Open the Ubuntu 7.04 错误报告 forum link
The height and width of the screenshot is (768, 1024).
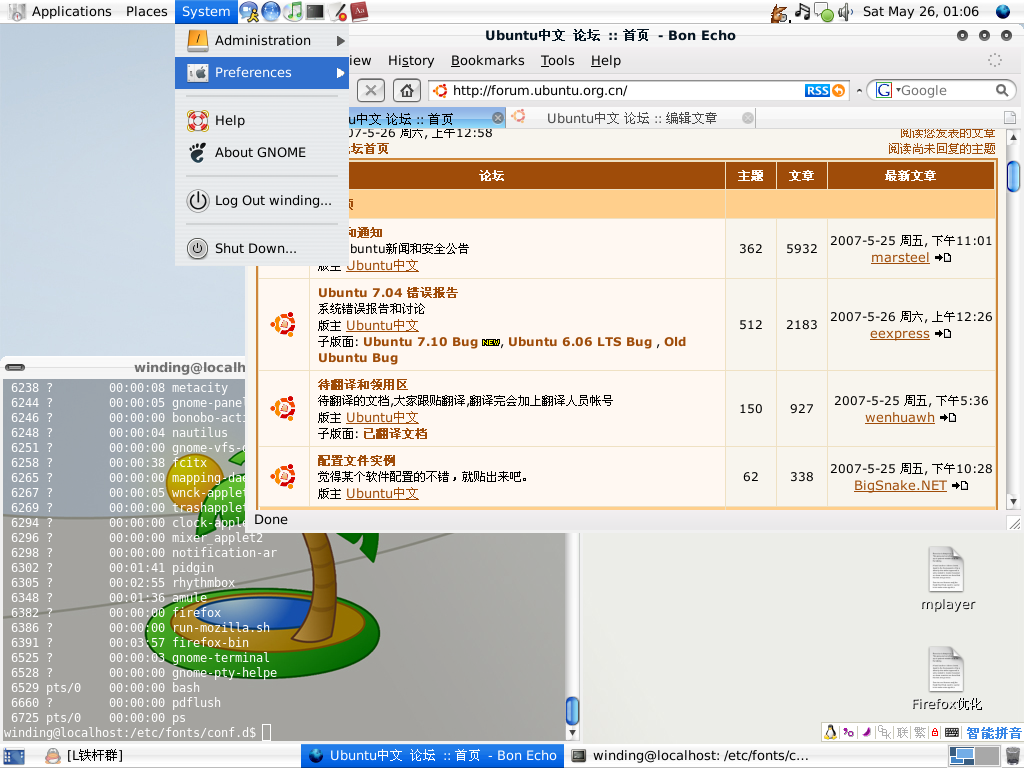tap(388, 293)
